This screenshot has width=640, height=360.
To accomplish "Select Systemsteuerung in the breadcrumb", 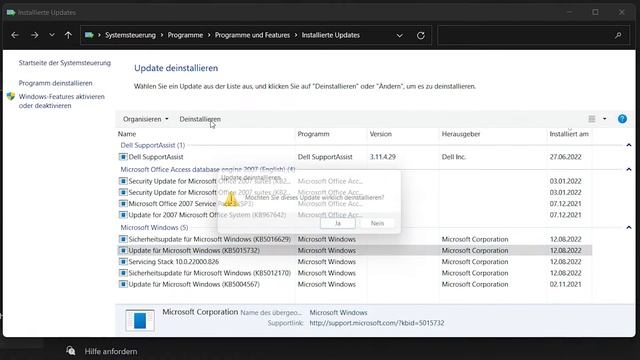I will click(x=130, y=36).
